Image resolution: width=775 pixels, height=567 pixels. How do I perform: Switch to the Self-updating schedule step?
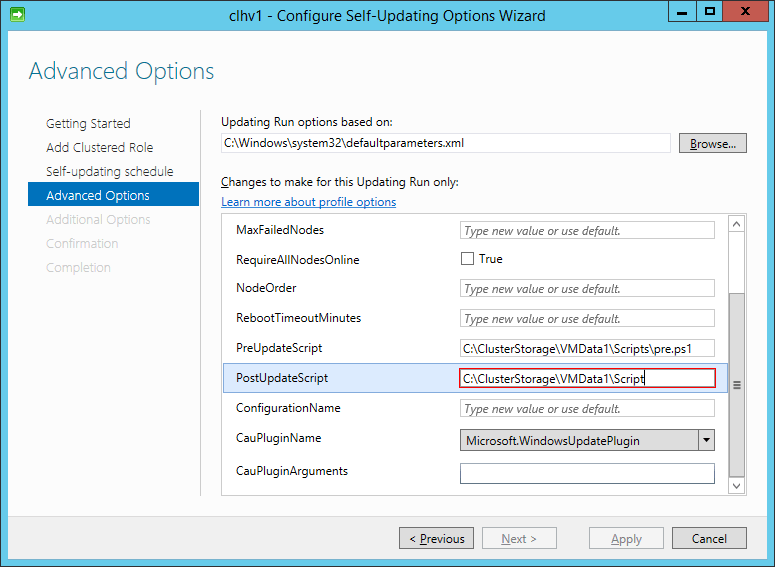110,172
